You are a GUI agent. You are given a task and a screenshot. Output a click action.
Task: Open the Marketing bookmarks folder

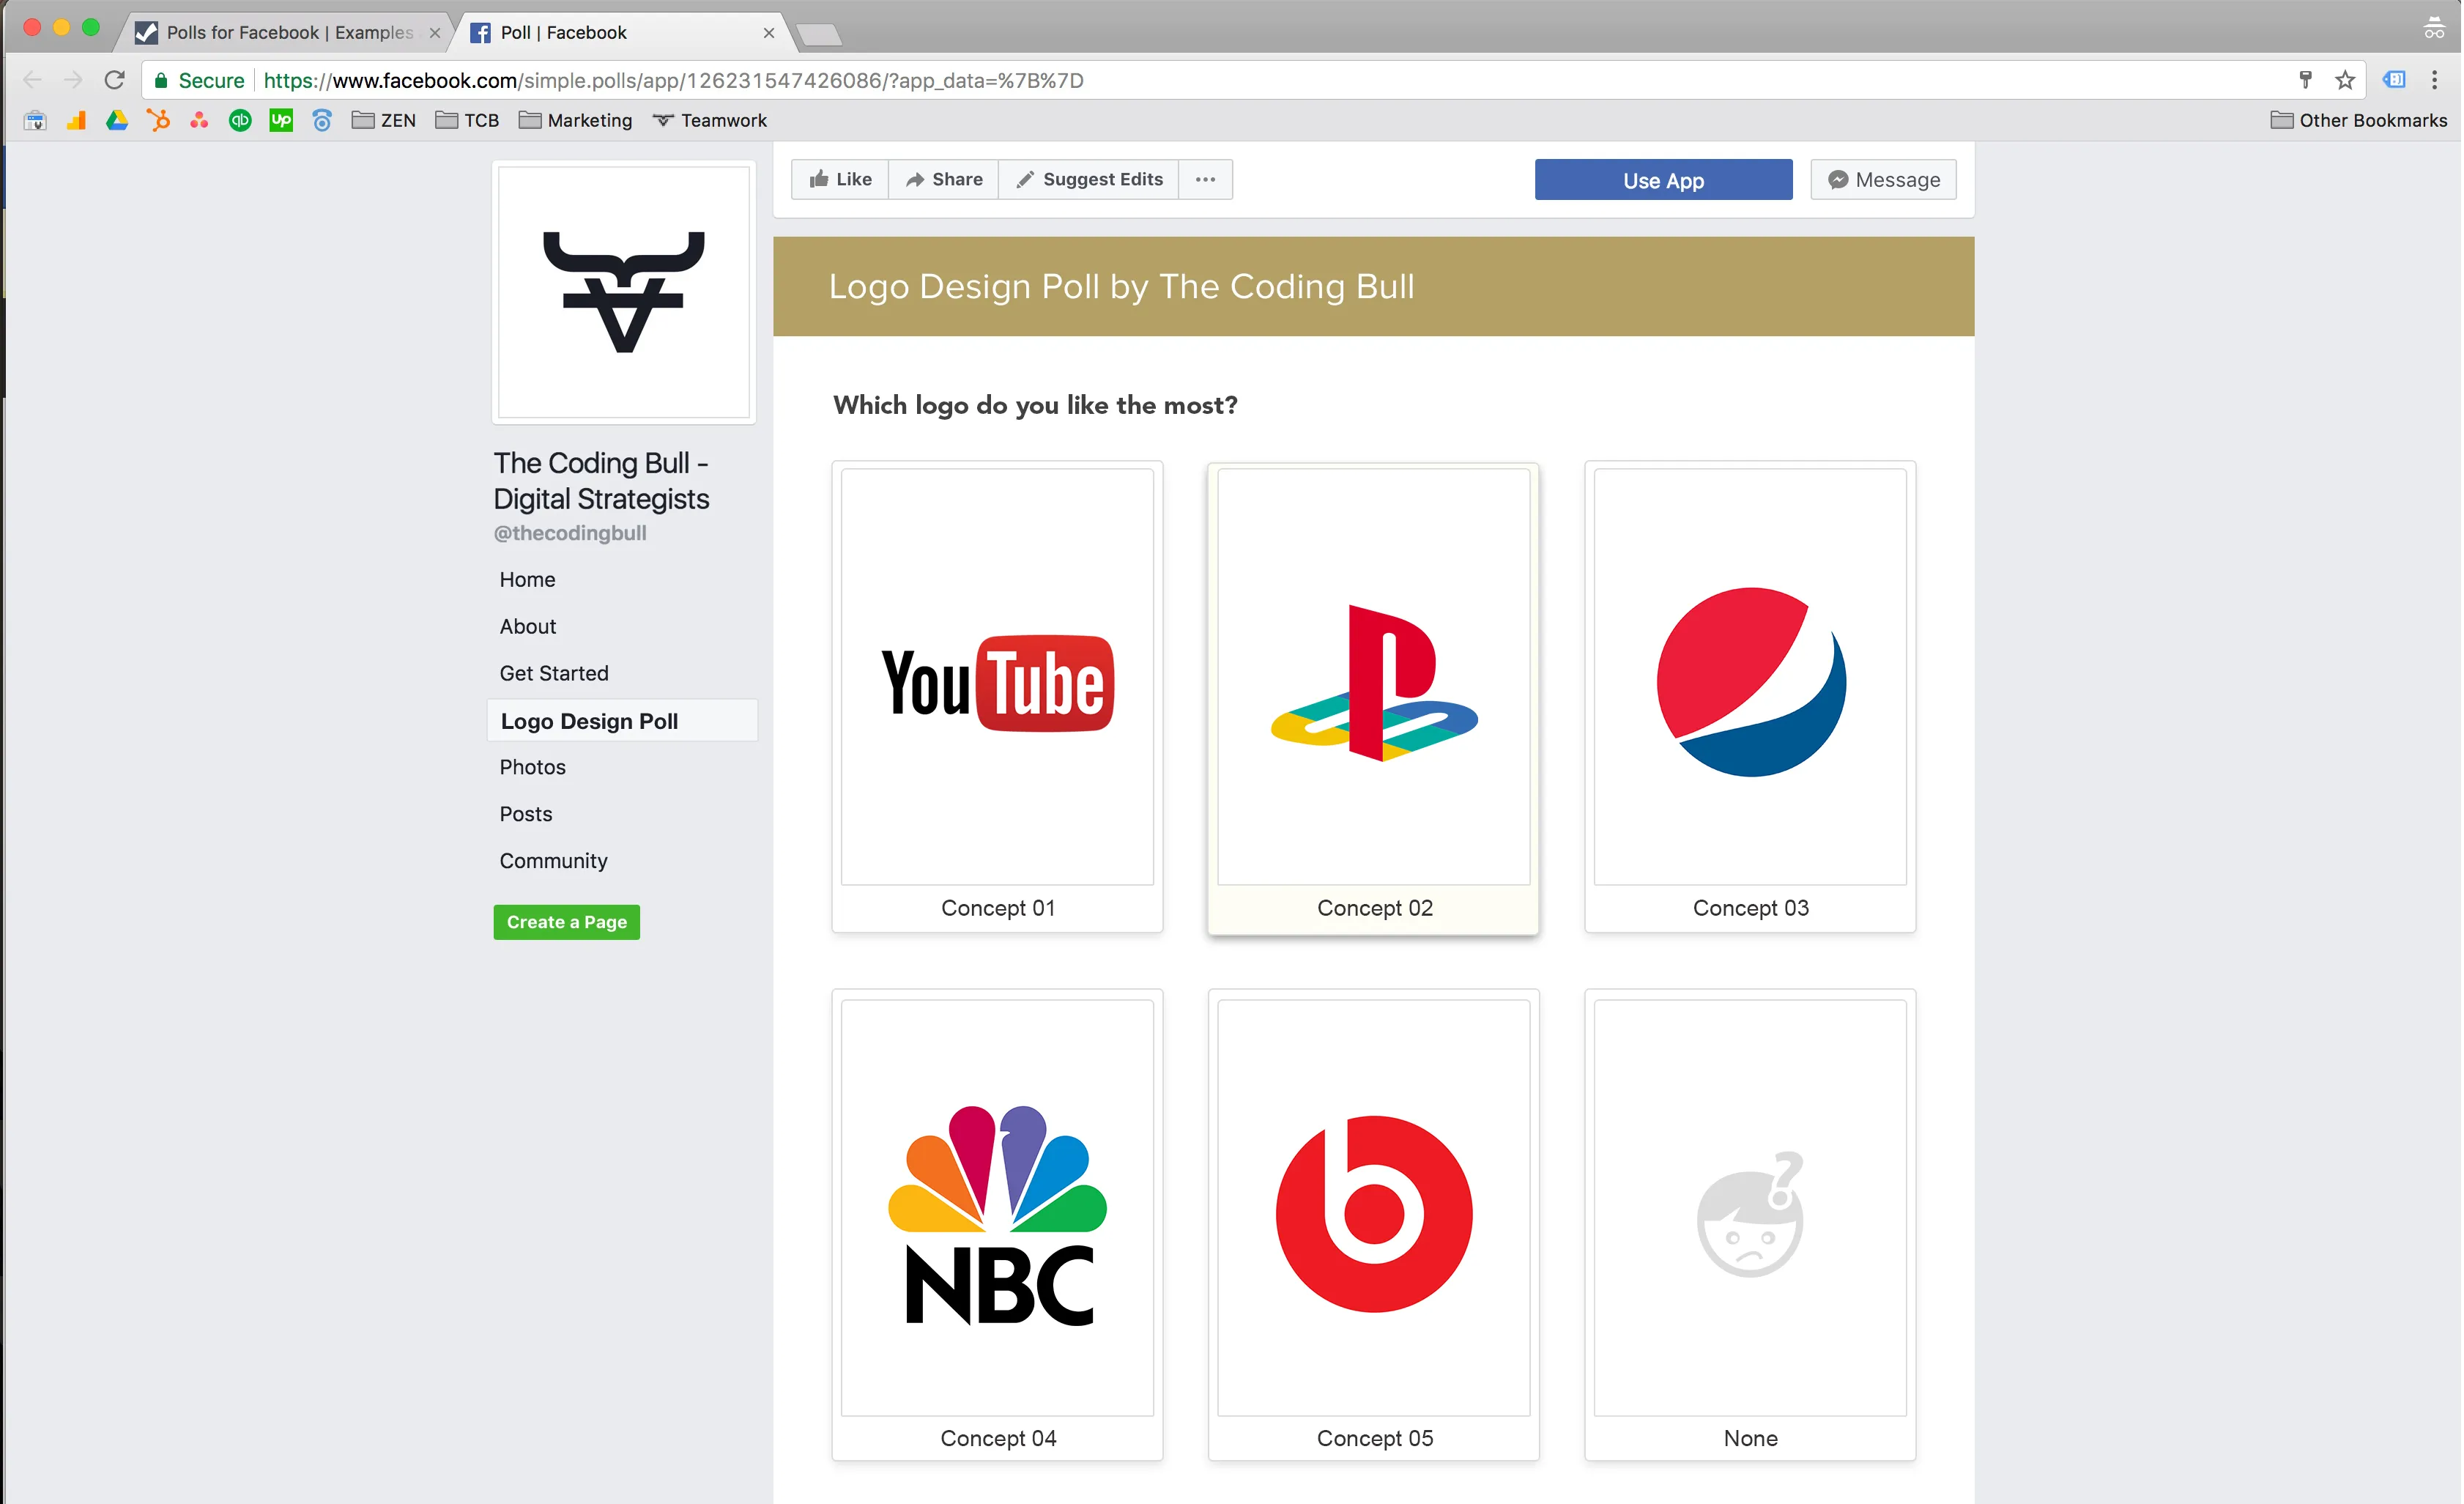(x=576, y=120)
